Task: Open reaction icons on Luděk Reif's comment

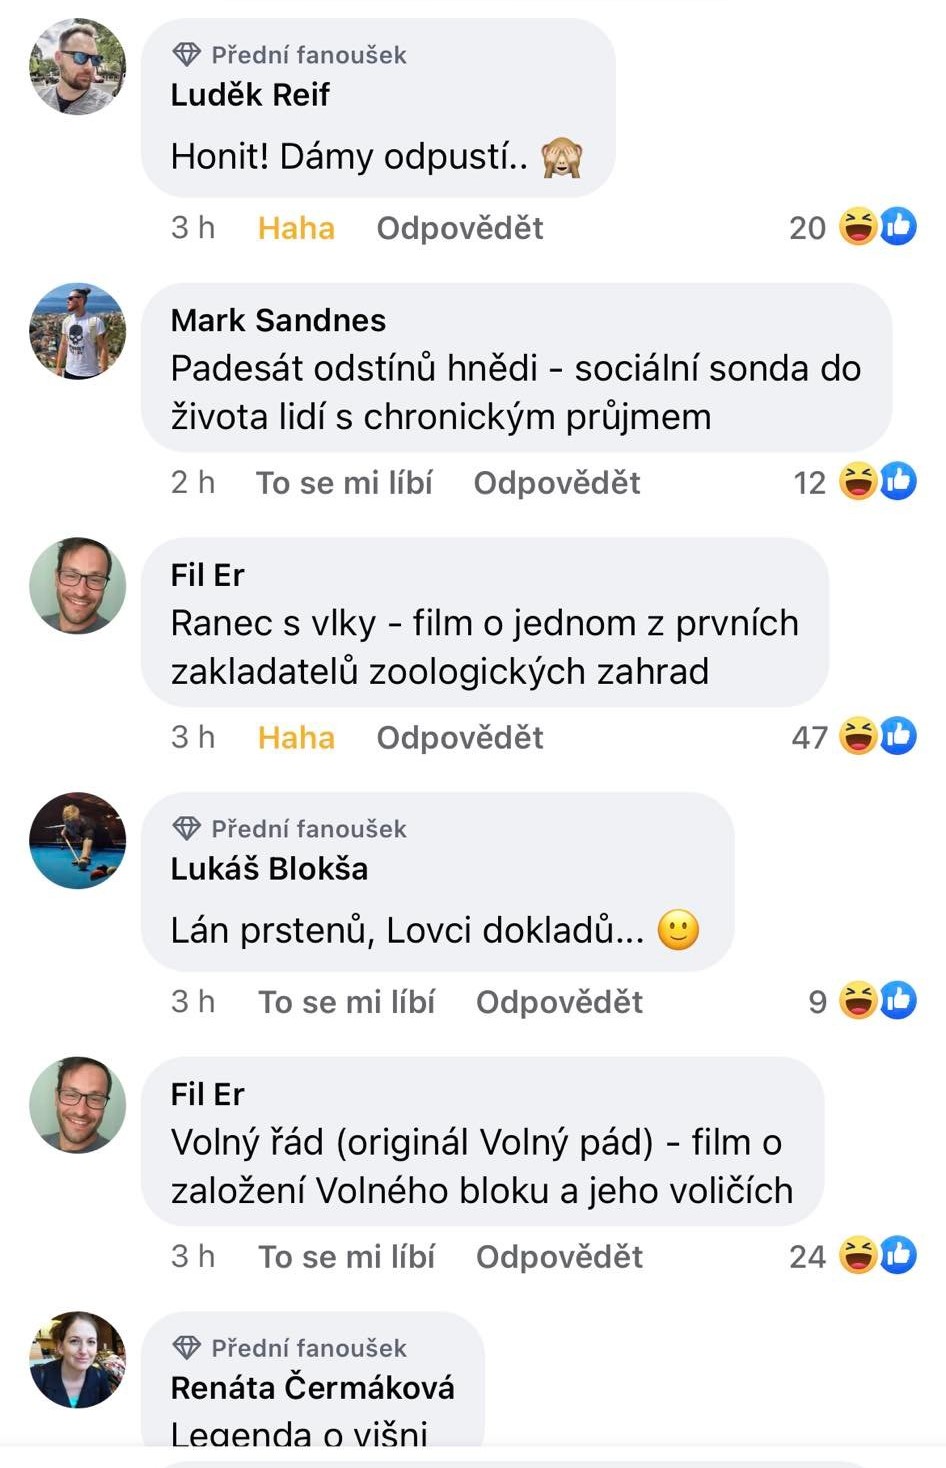Action: [878, 227]
